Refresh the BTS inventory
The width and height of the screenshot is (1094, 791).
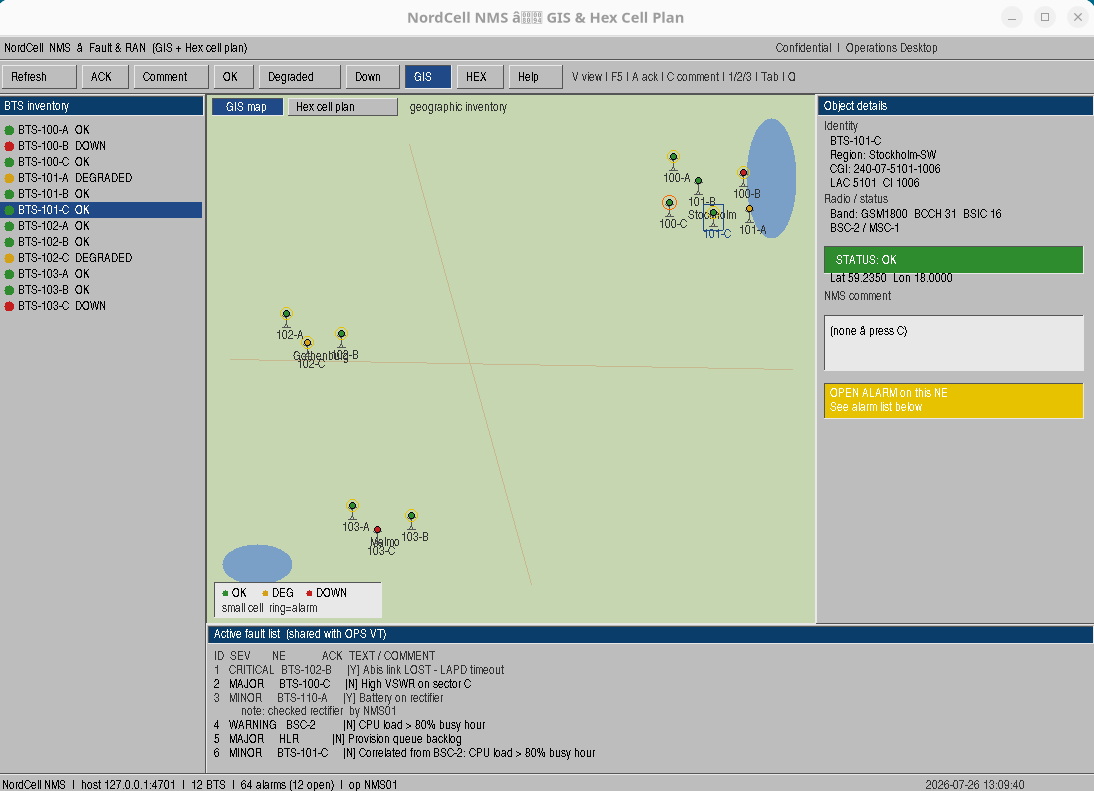click(39, 77)
